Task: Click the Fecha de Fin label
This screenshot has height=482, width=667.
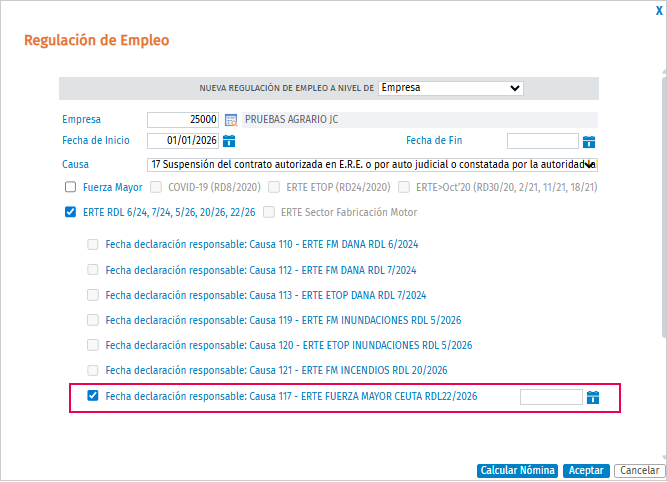Action: pyautogui.click(x=434, y=140)
